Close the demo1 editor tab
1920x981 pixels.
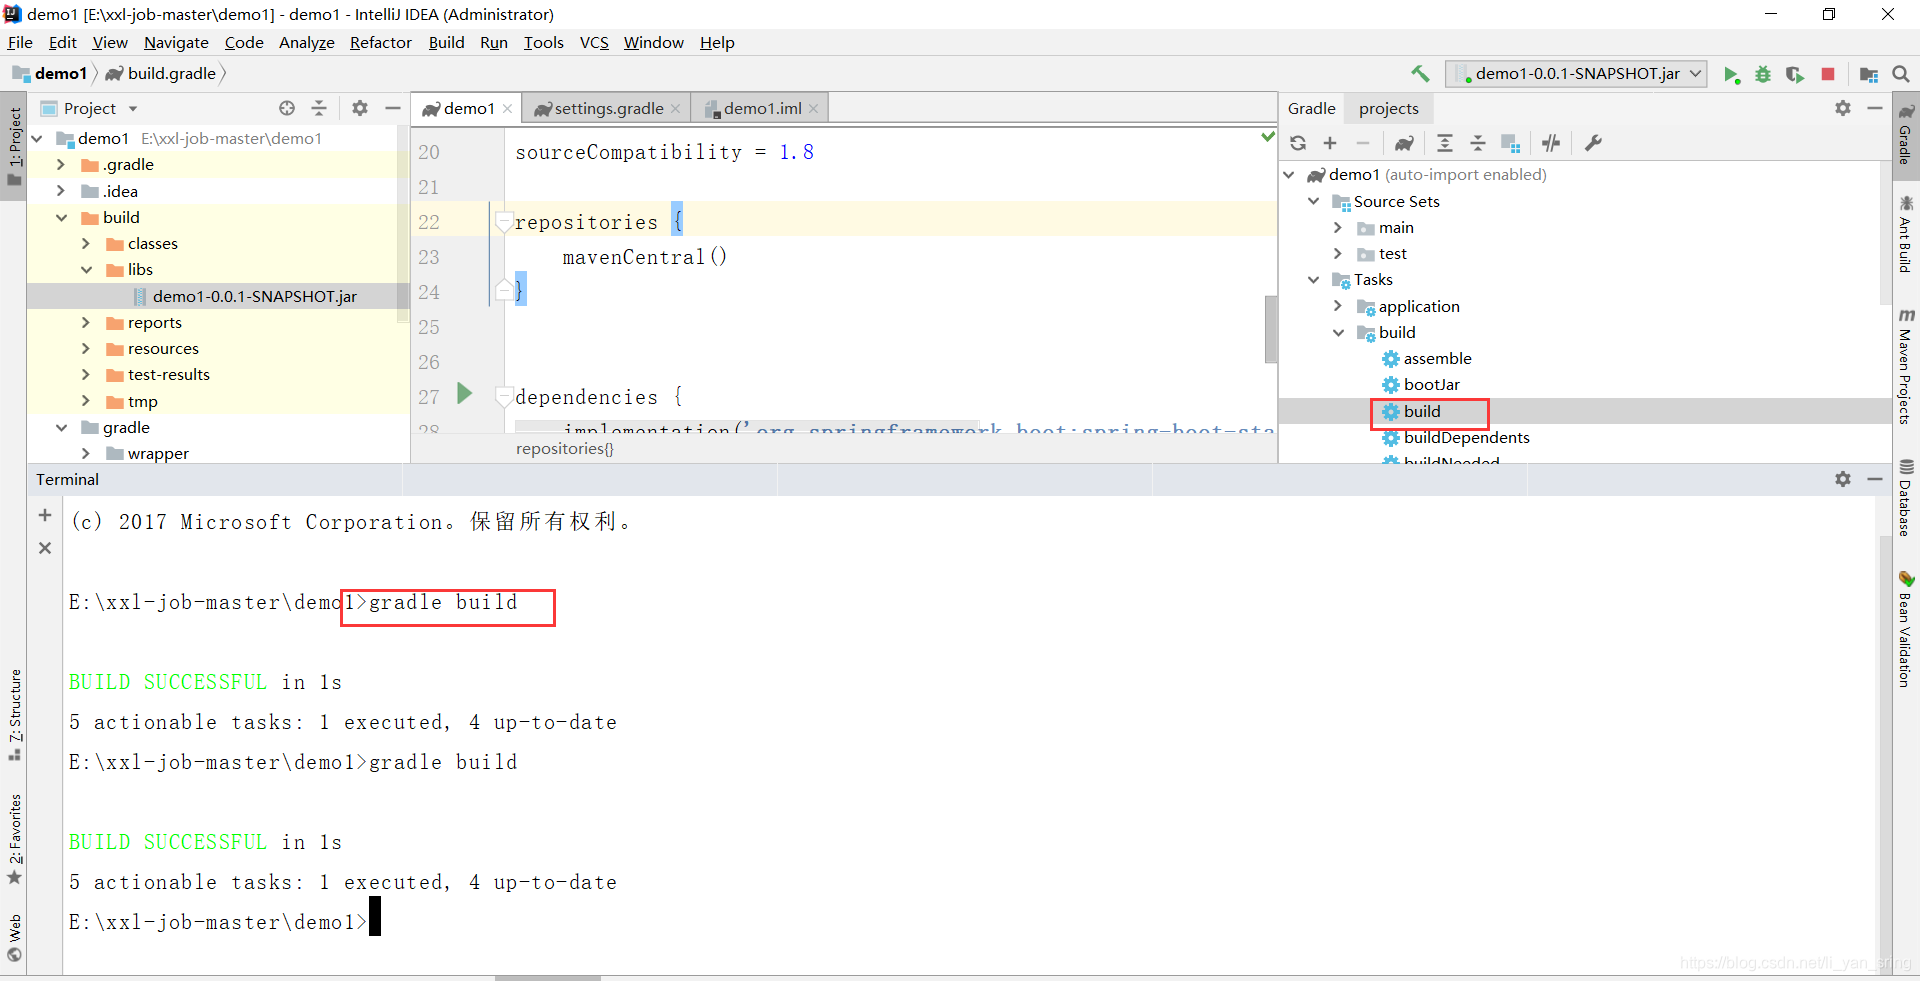(508, 109)
